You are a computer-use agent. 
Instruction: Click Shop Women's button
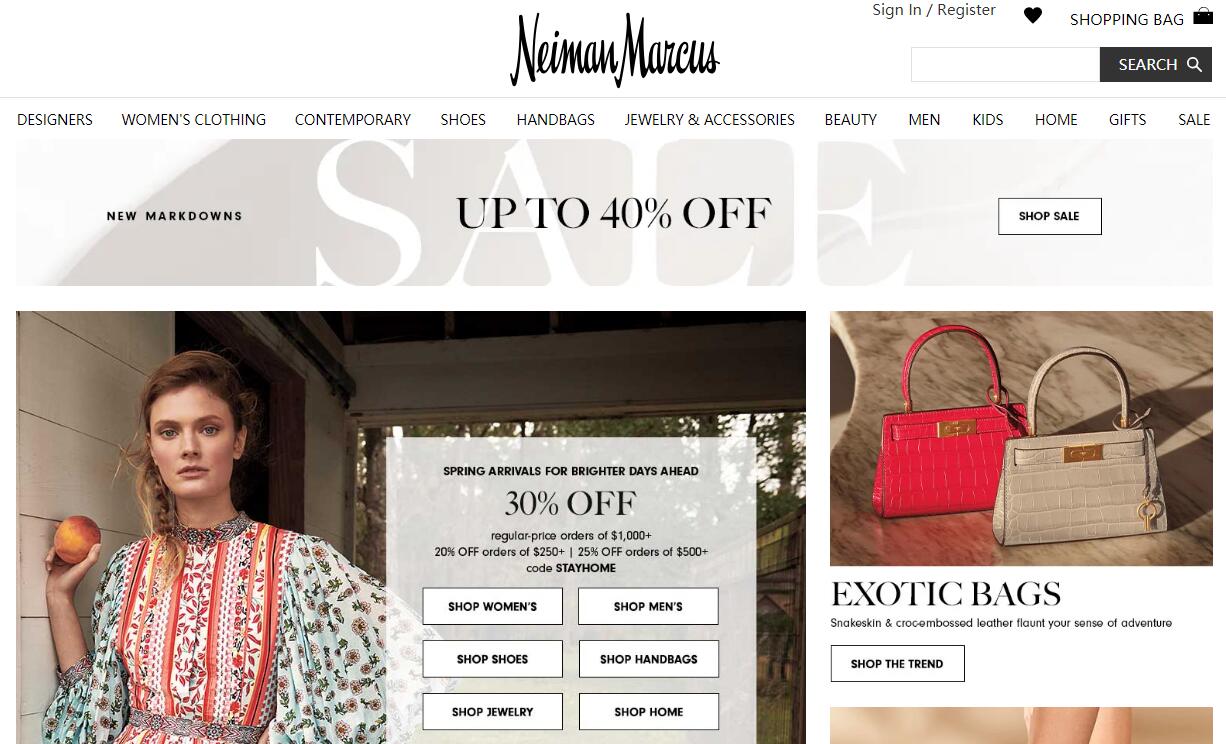click(492, 606)
